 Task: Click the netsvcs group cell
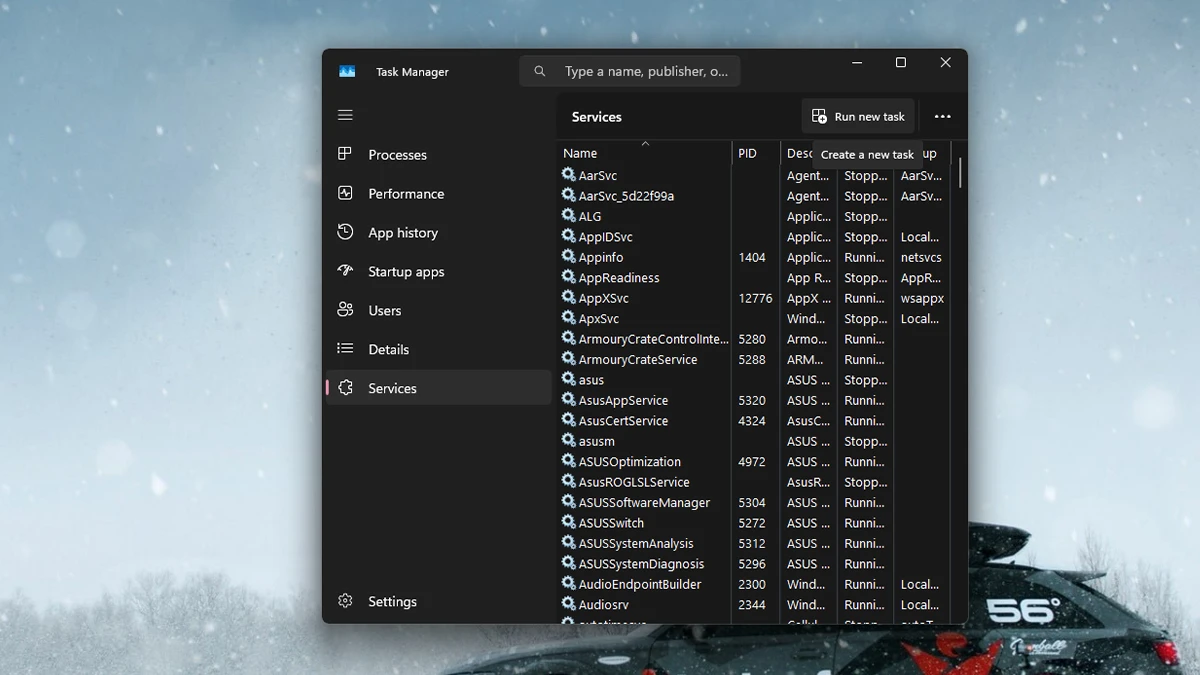tap(921, 257)
